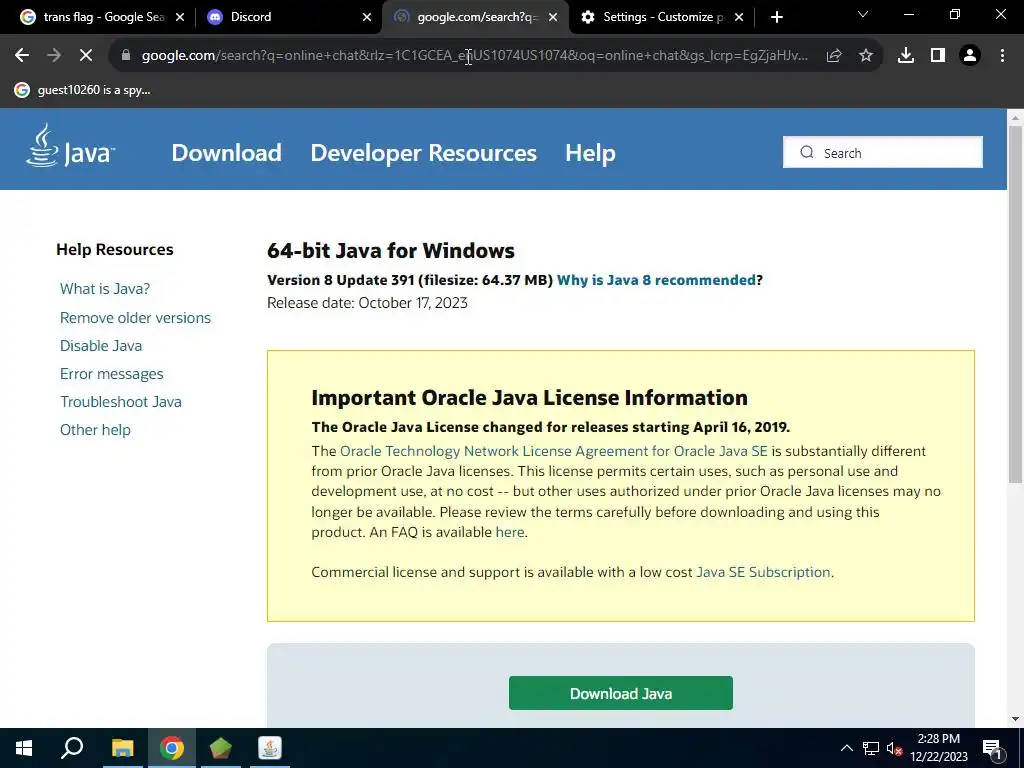Click the Release date: October 17, 2023 text
The width and height of the screenshot is (1024, 768).
coord(367,303)
